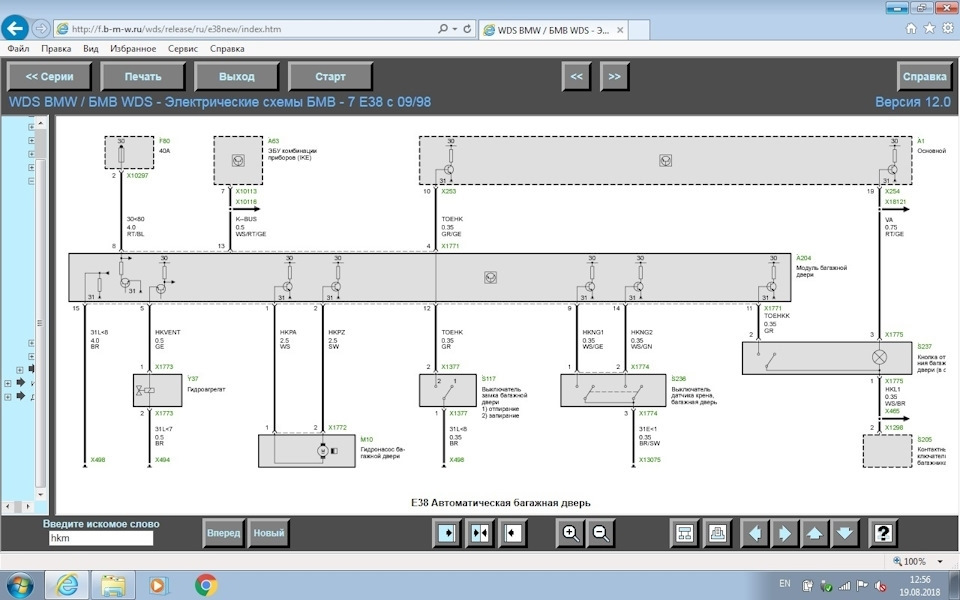Click the << Серии button
The height and width of the screenshot is (600, 960).
pyautogui.click(x=49, y=77)
